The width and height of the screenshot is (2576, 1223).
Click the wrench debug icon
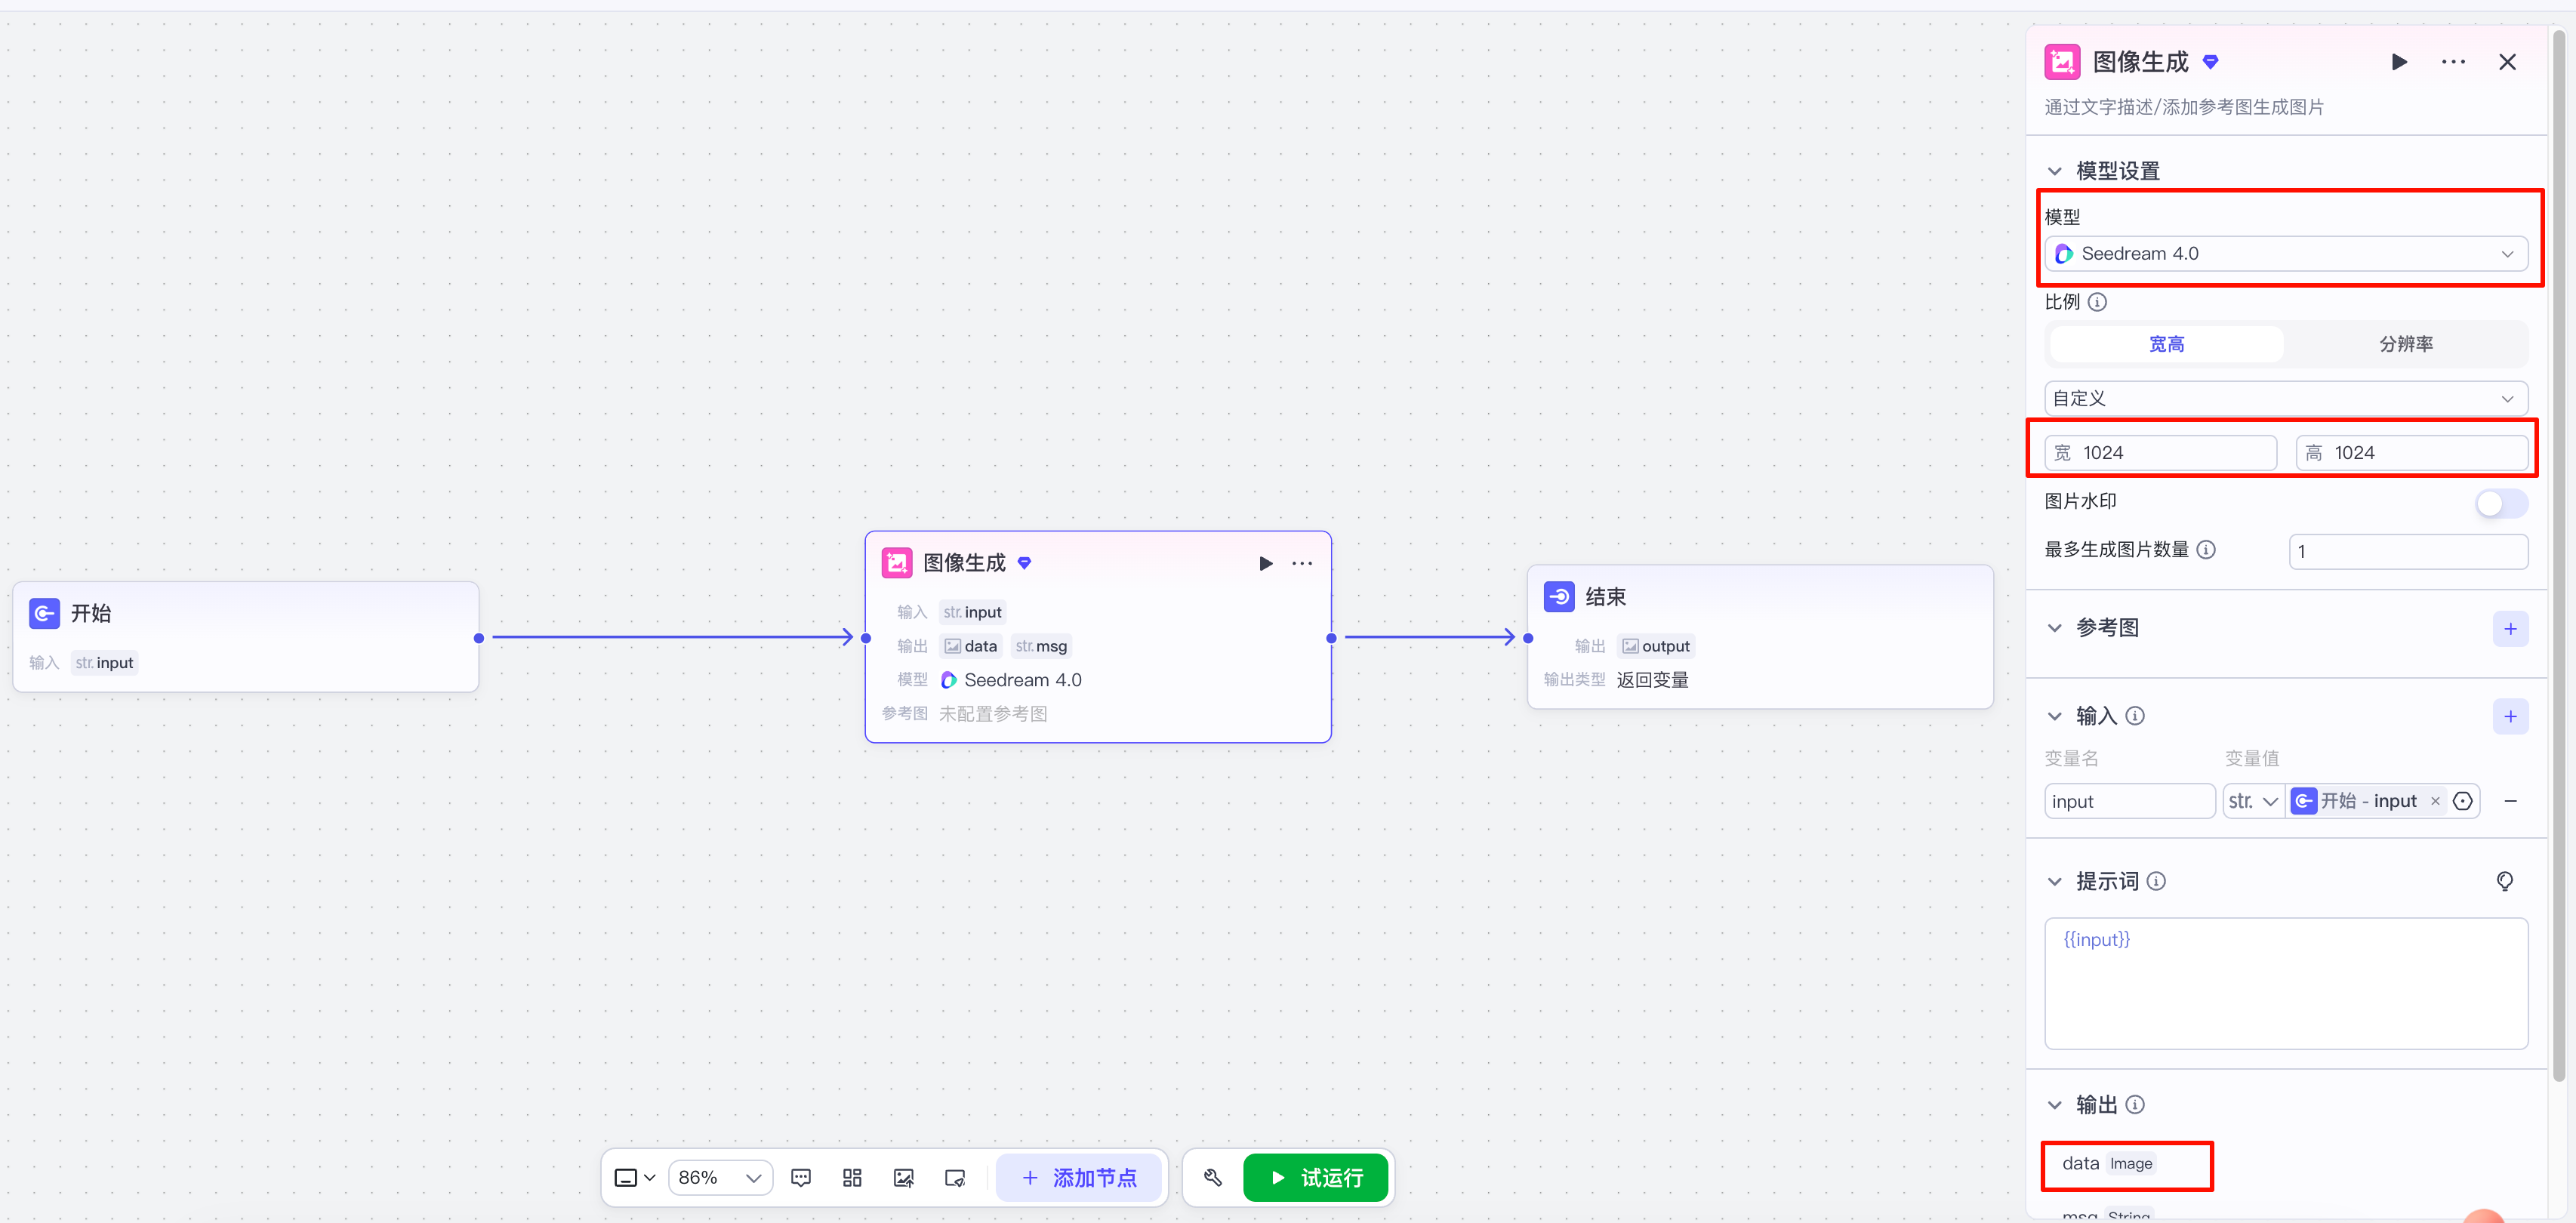1213,1178
